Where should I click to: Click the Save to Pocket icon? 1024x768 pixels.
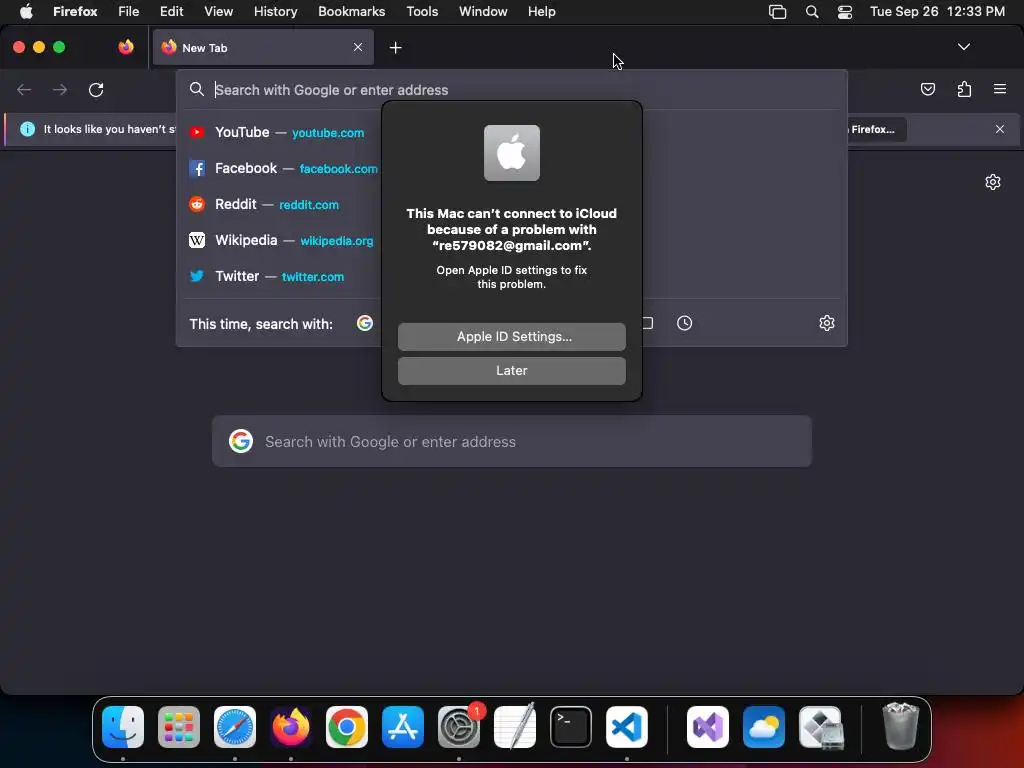[927, 89]
